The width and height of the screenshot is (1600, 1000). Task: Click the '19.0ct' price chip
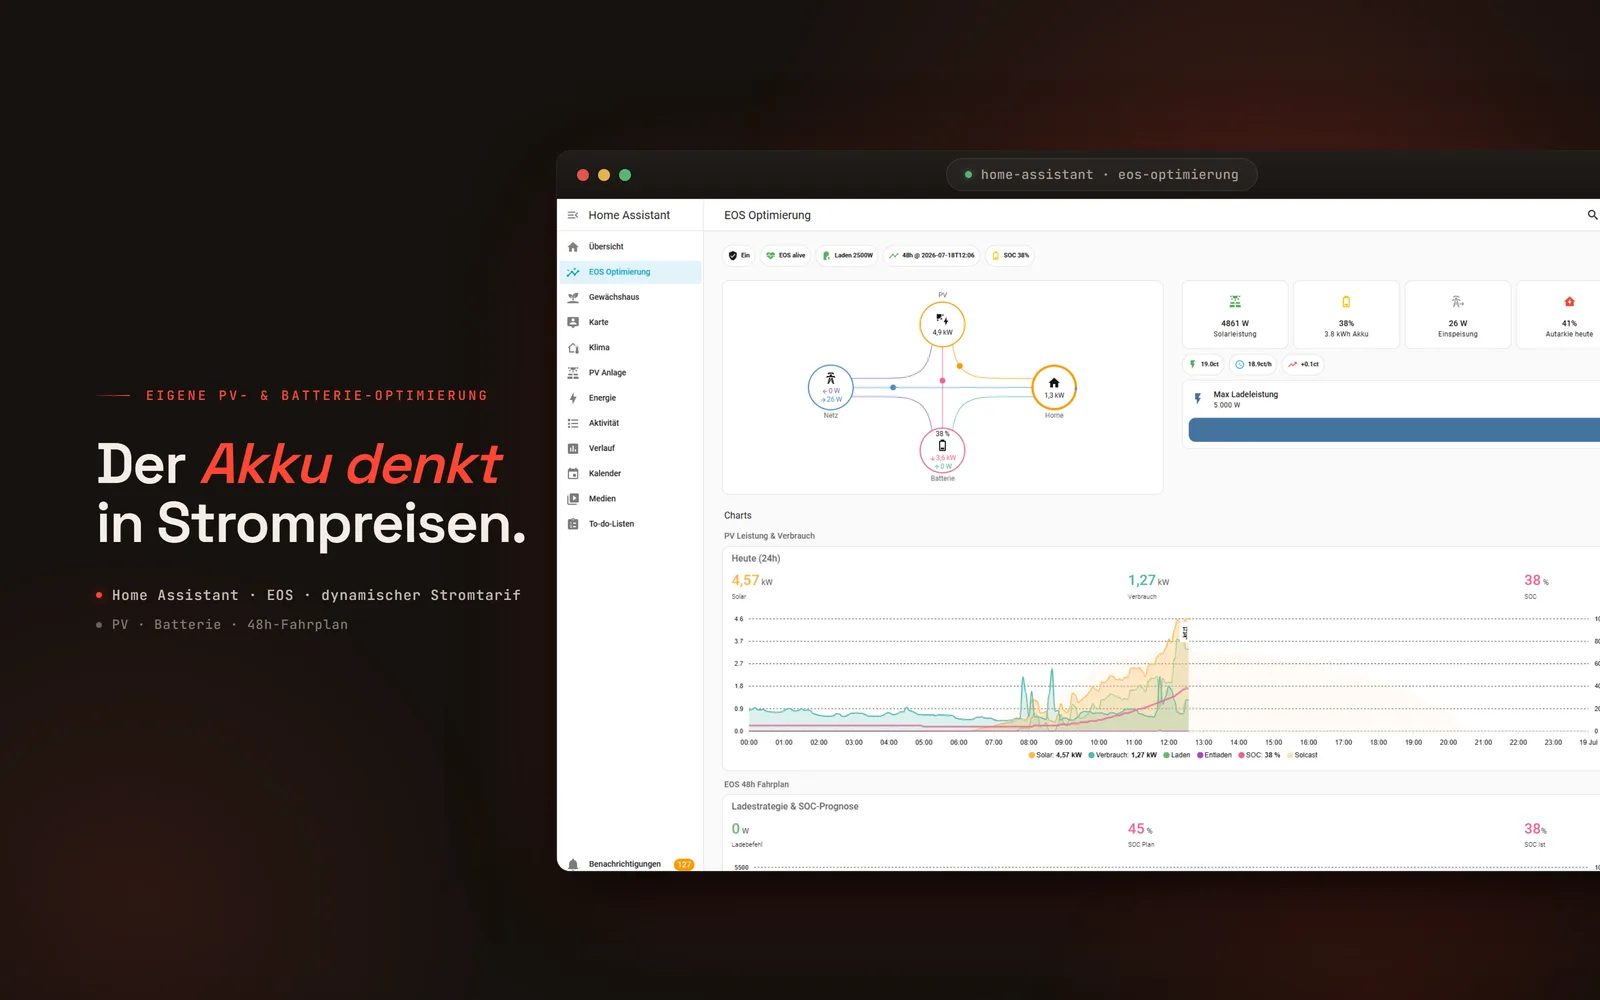pos(1204,364)
